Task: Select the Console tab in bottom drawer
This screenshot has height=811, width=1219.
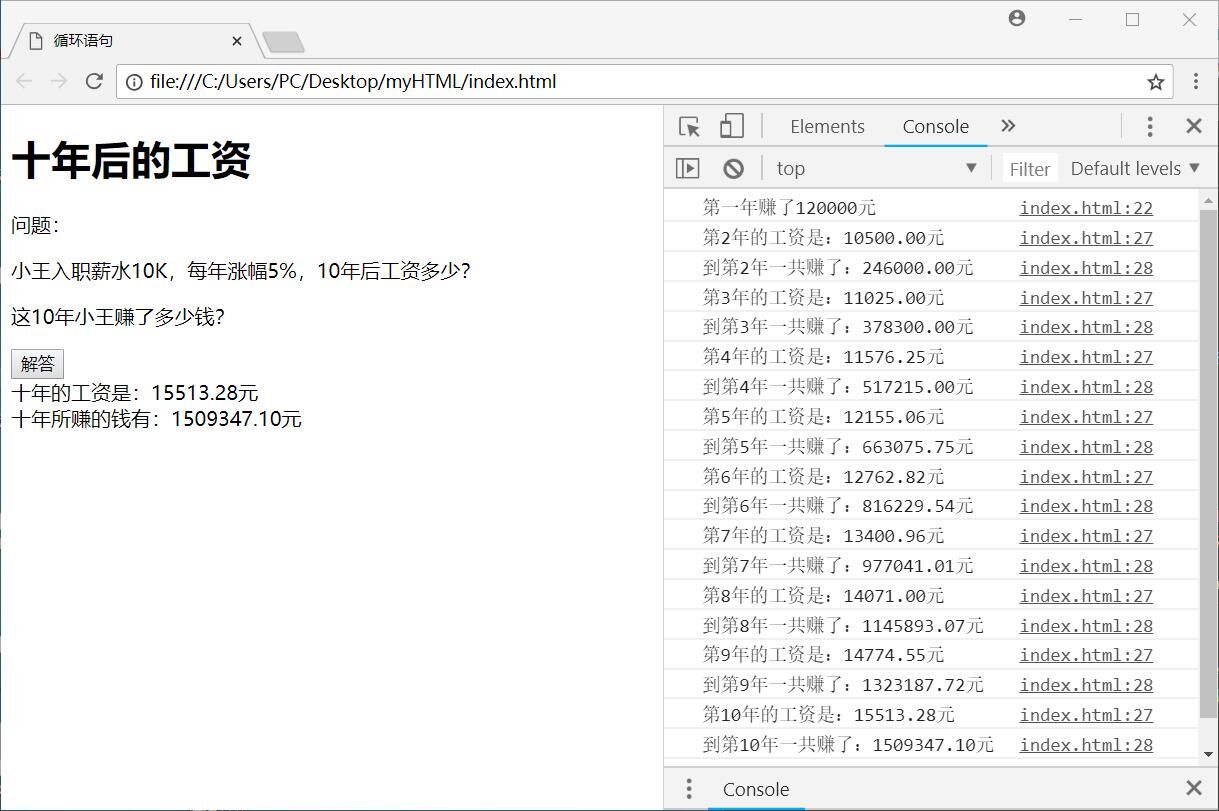Action: pyautogui.click(x=755, y=789)
